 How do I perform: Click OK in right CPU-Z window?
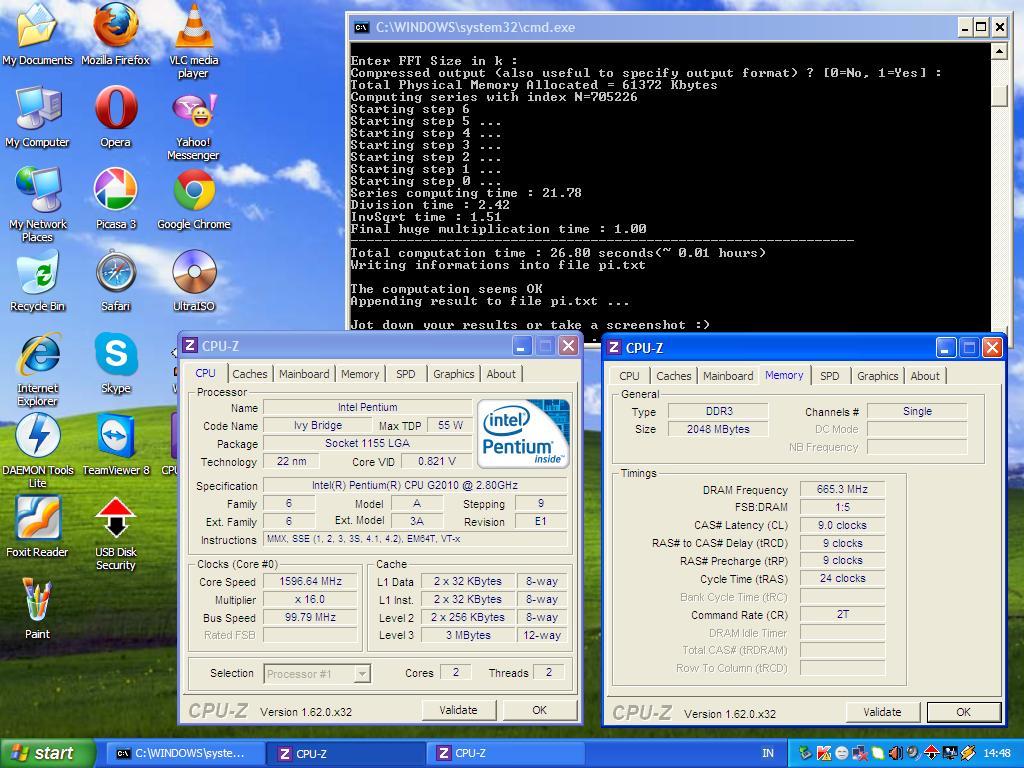tap(963, 712)
